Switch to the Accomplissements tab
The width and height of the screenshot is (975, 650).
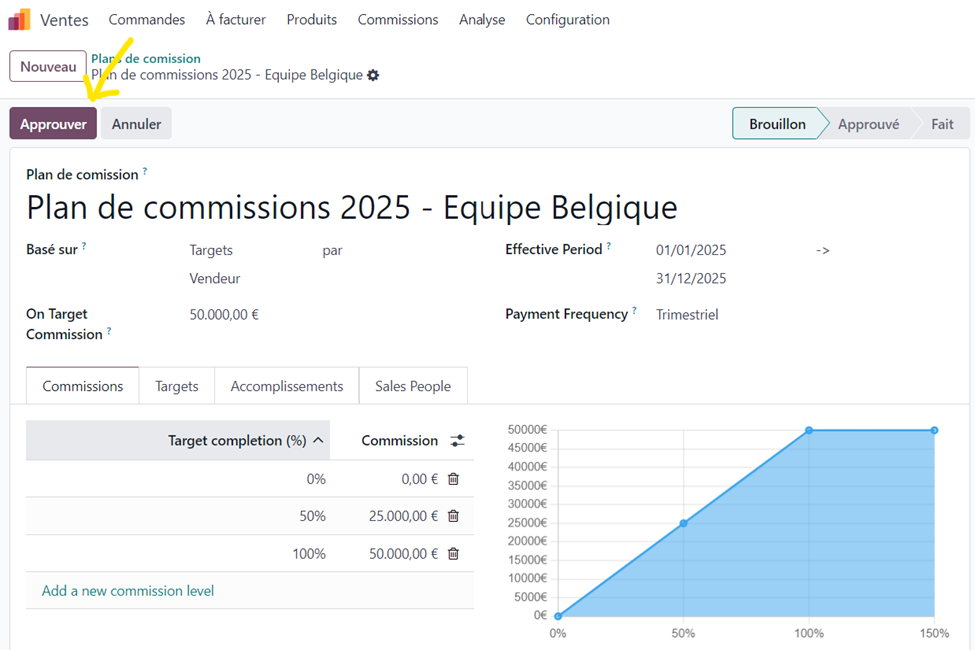(x=287, y=386)
